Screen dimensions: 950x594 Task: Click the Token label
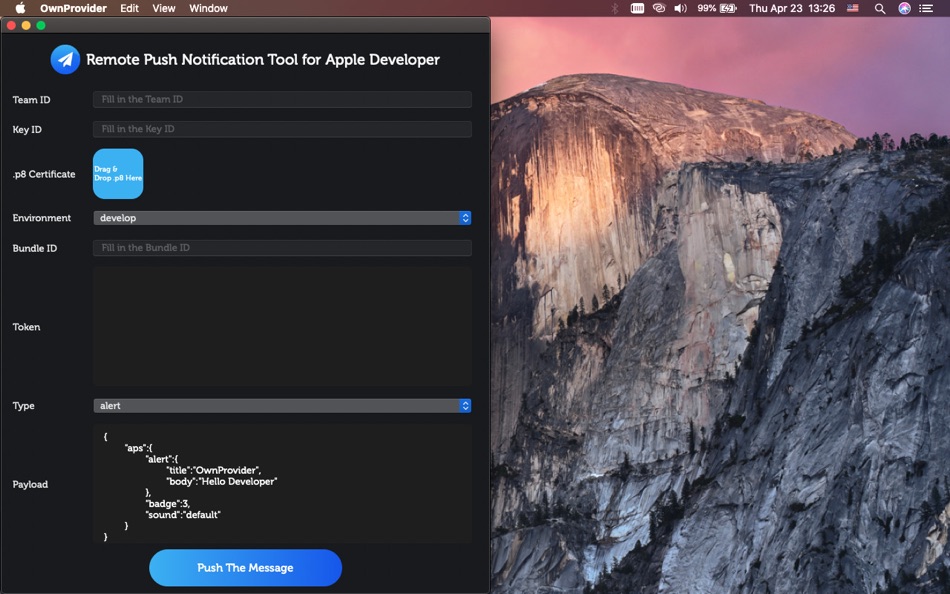(x=26, y=327)
